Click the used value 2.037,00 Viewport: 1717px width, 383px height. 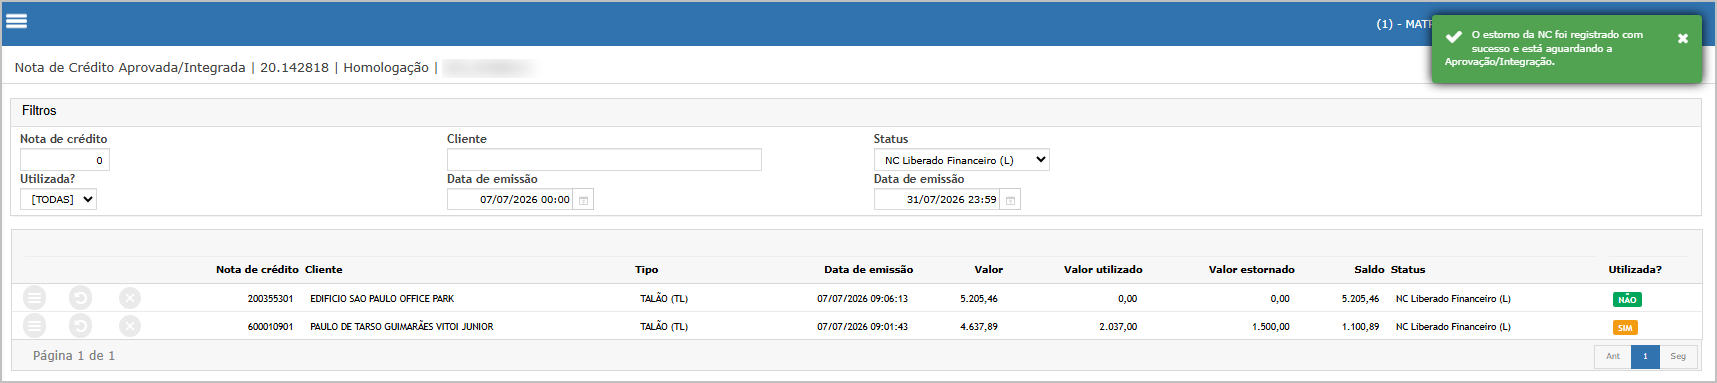[x=1118, y=327]
